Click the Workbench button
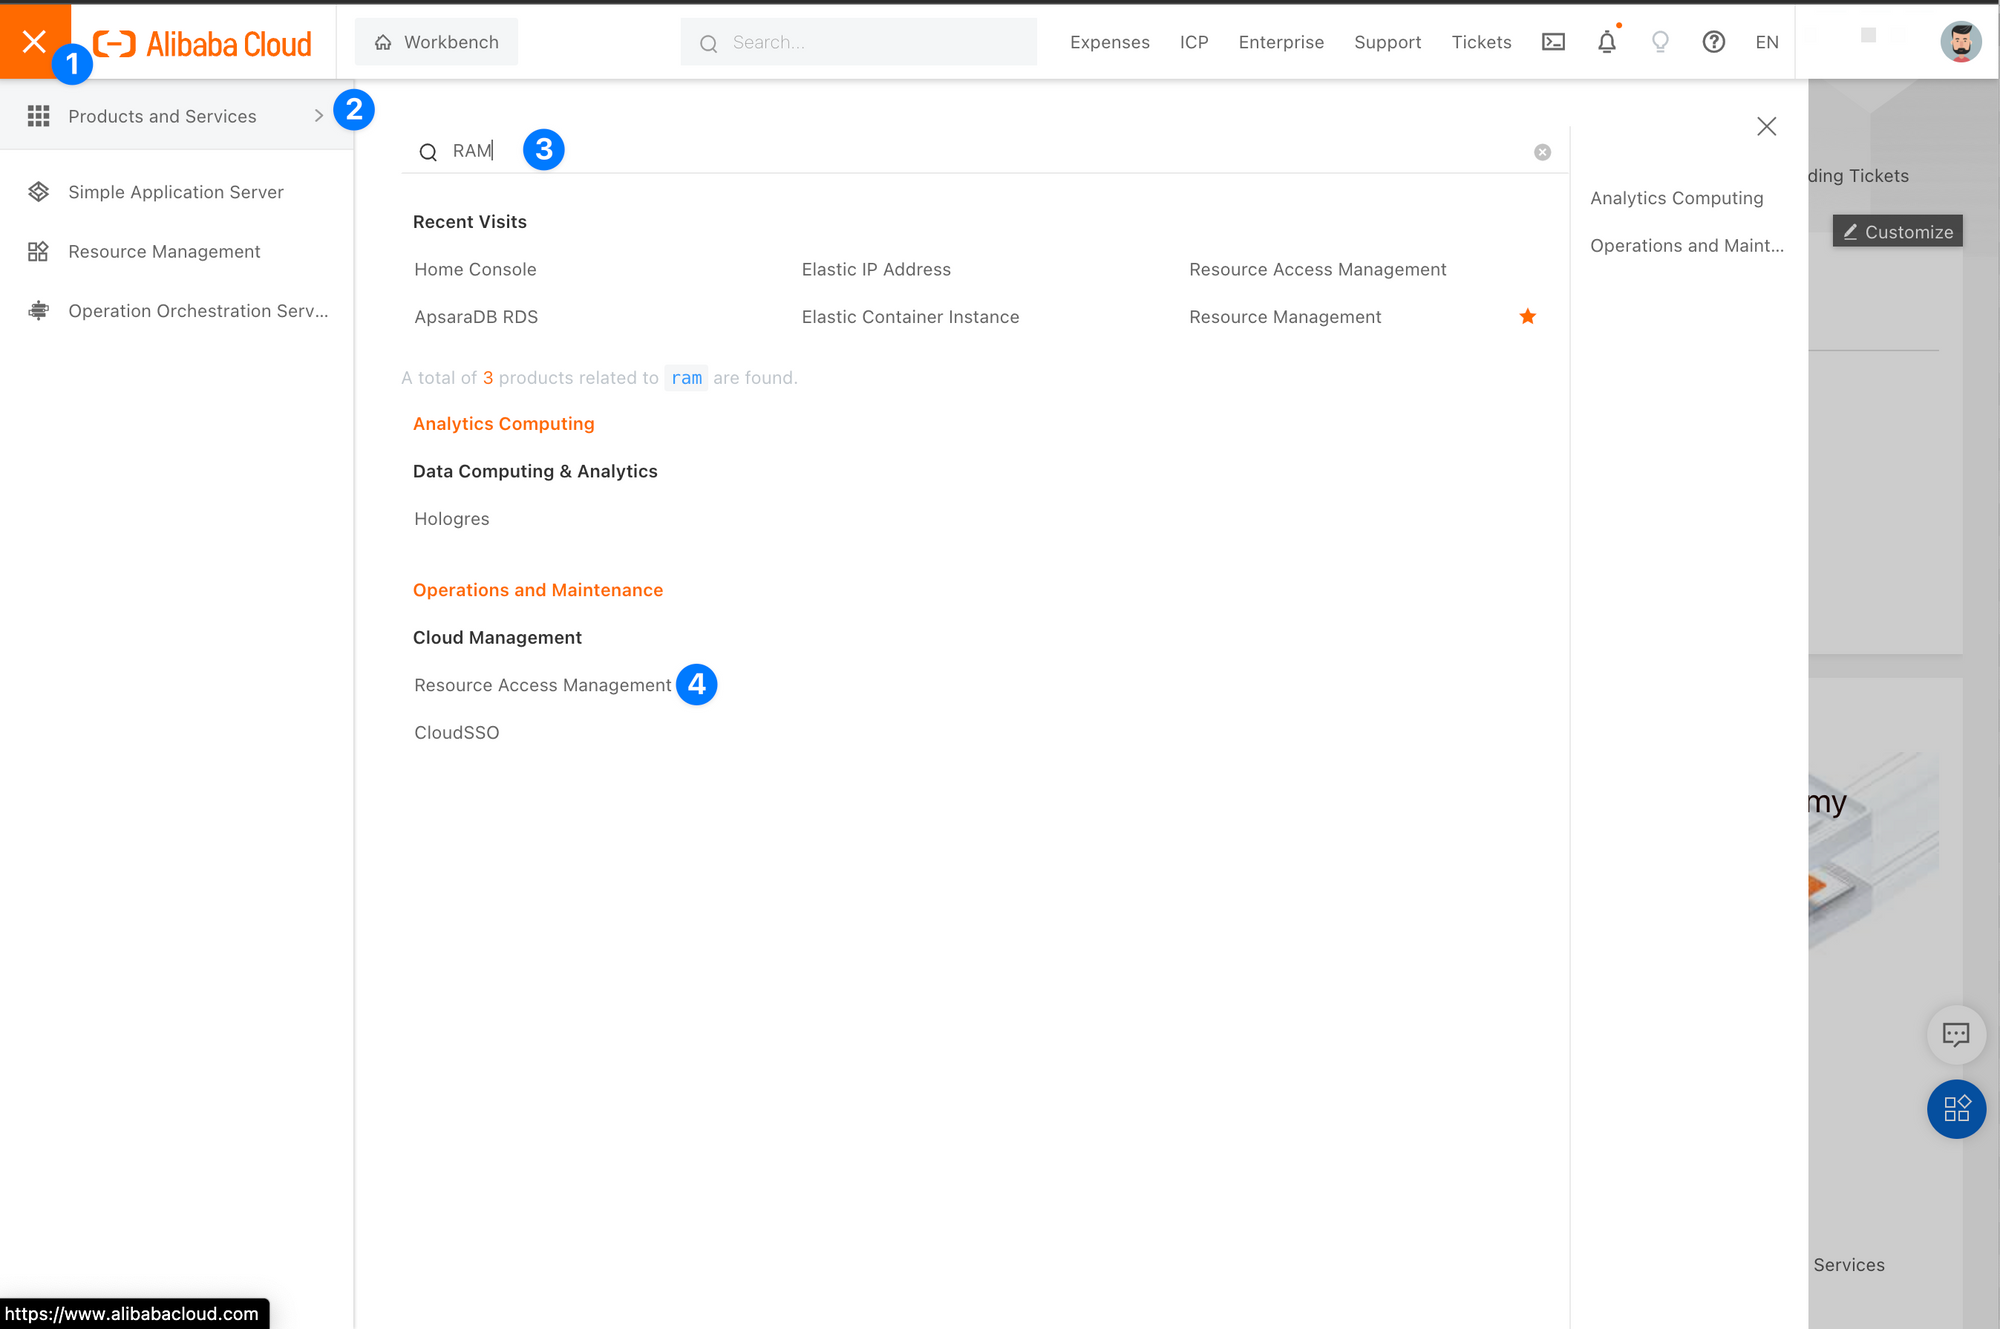The height and width of the screenshot is (1329, 2000). [x=436, y=42]
